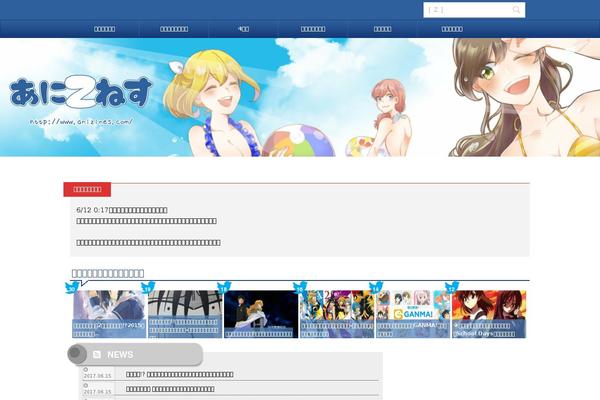600x400 pixels.
Task: Click the Twitter badge above the colorful collage thumbnail
Action: [300, 287]
